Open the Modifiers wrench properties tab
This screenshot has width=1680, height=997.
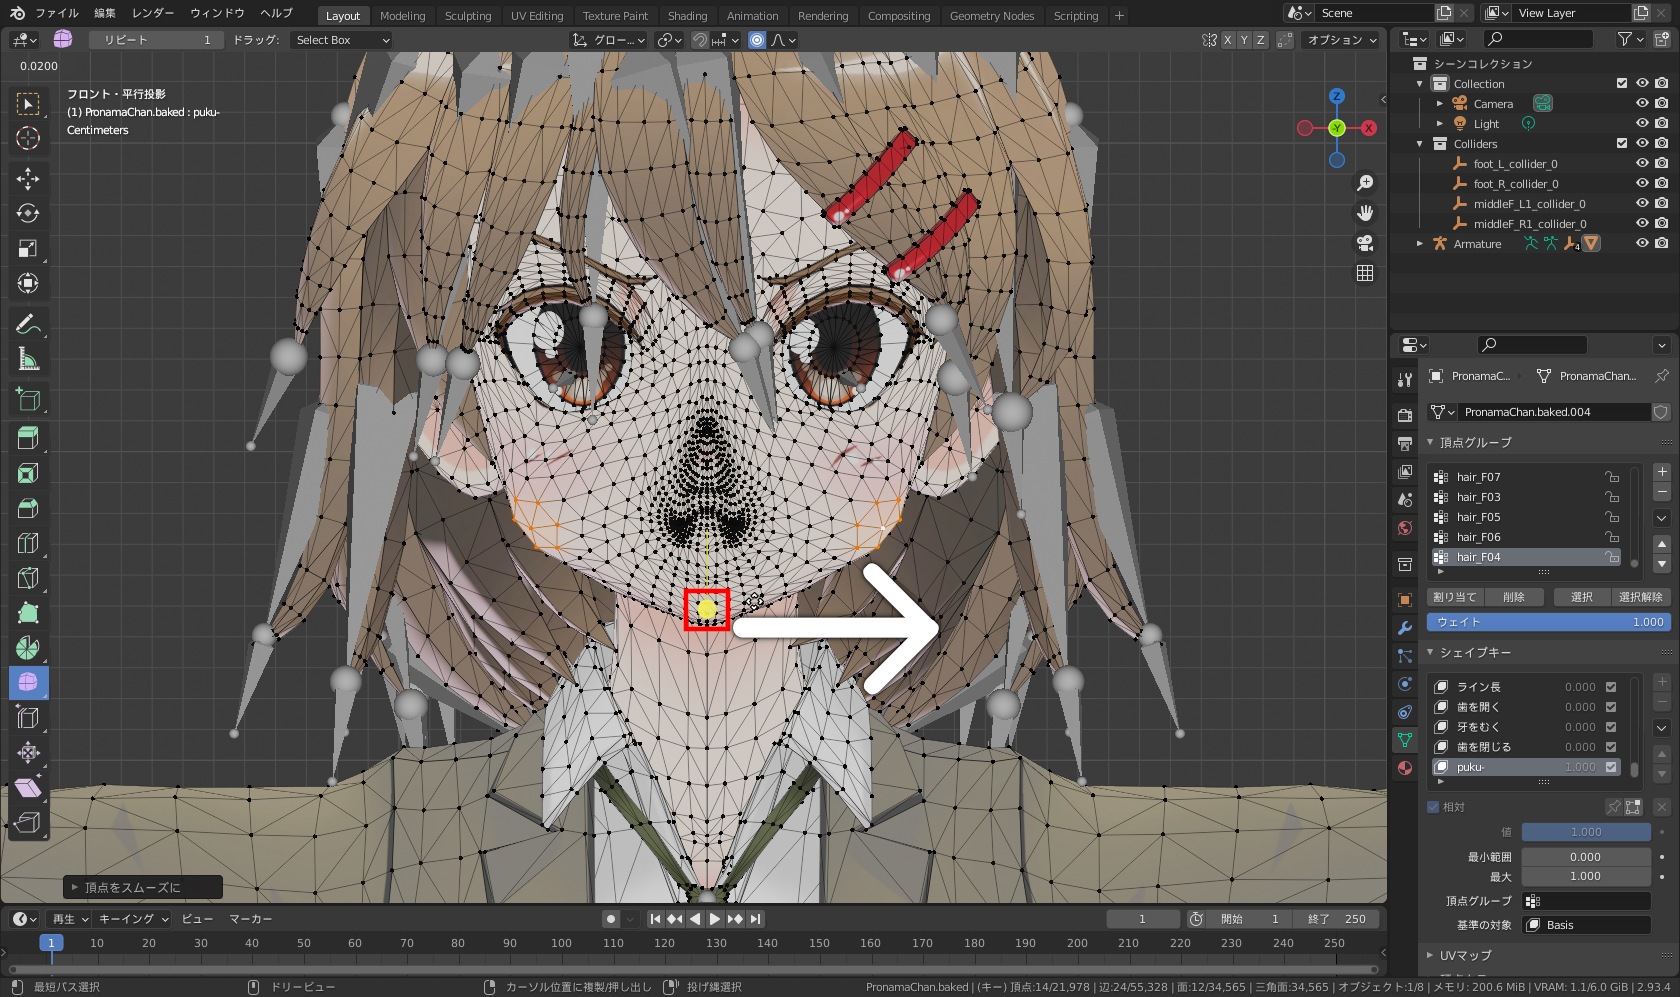[1405, 628]
